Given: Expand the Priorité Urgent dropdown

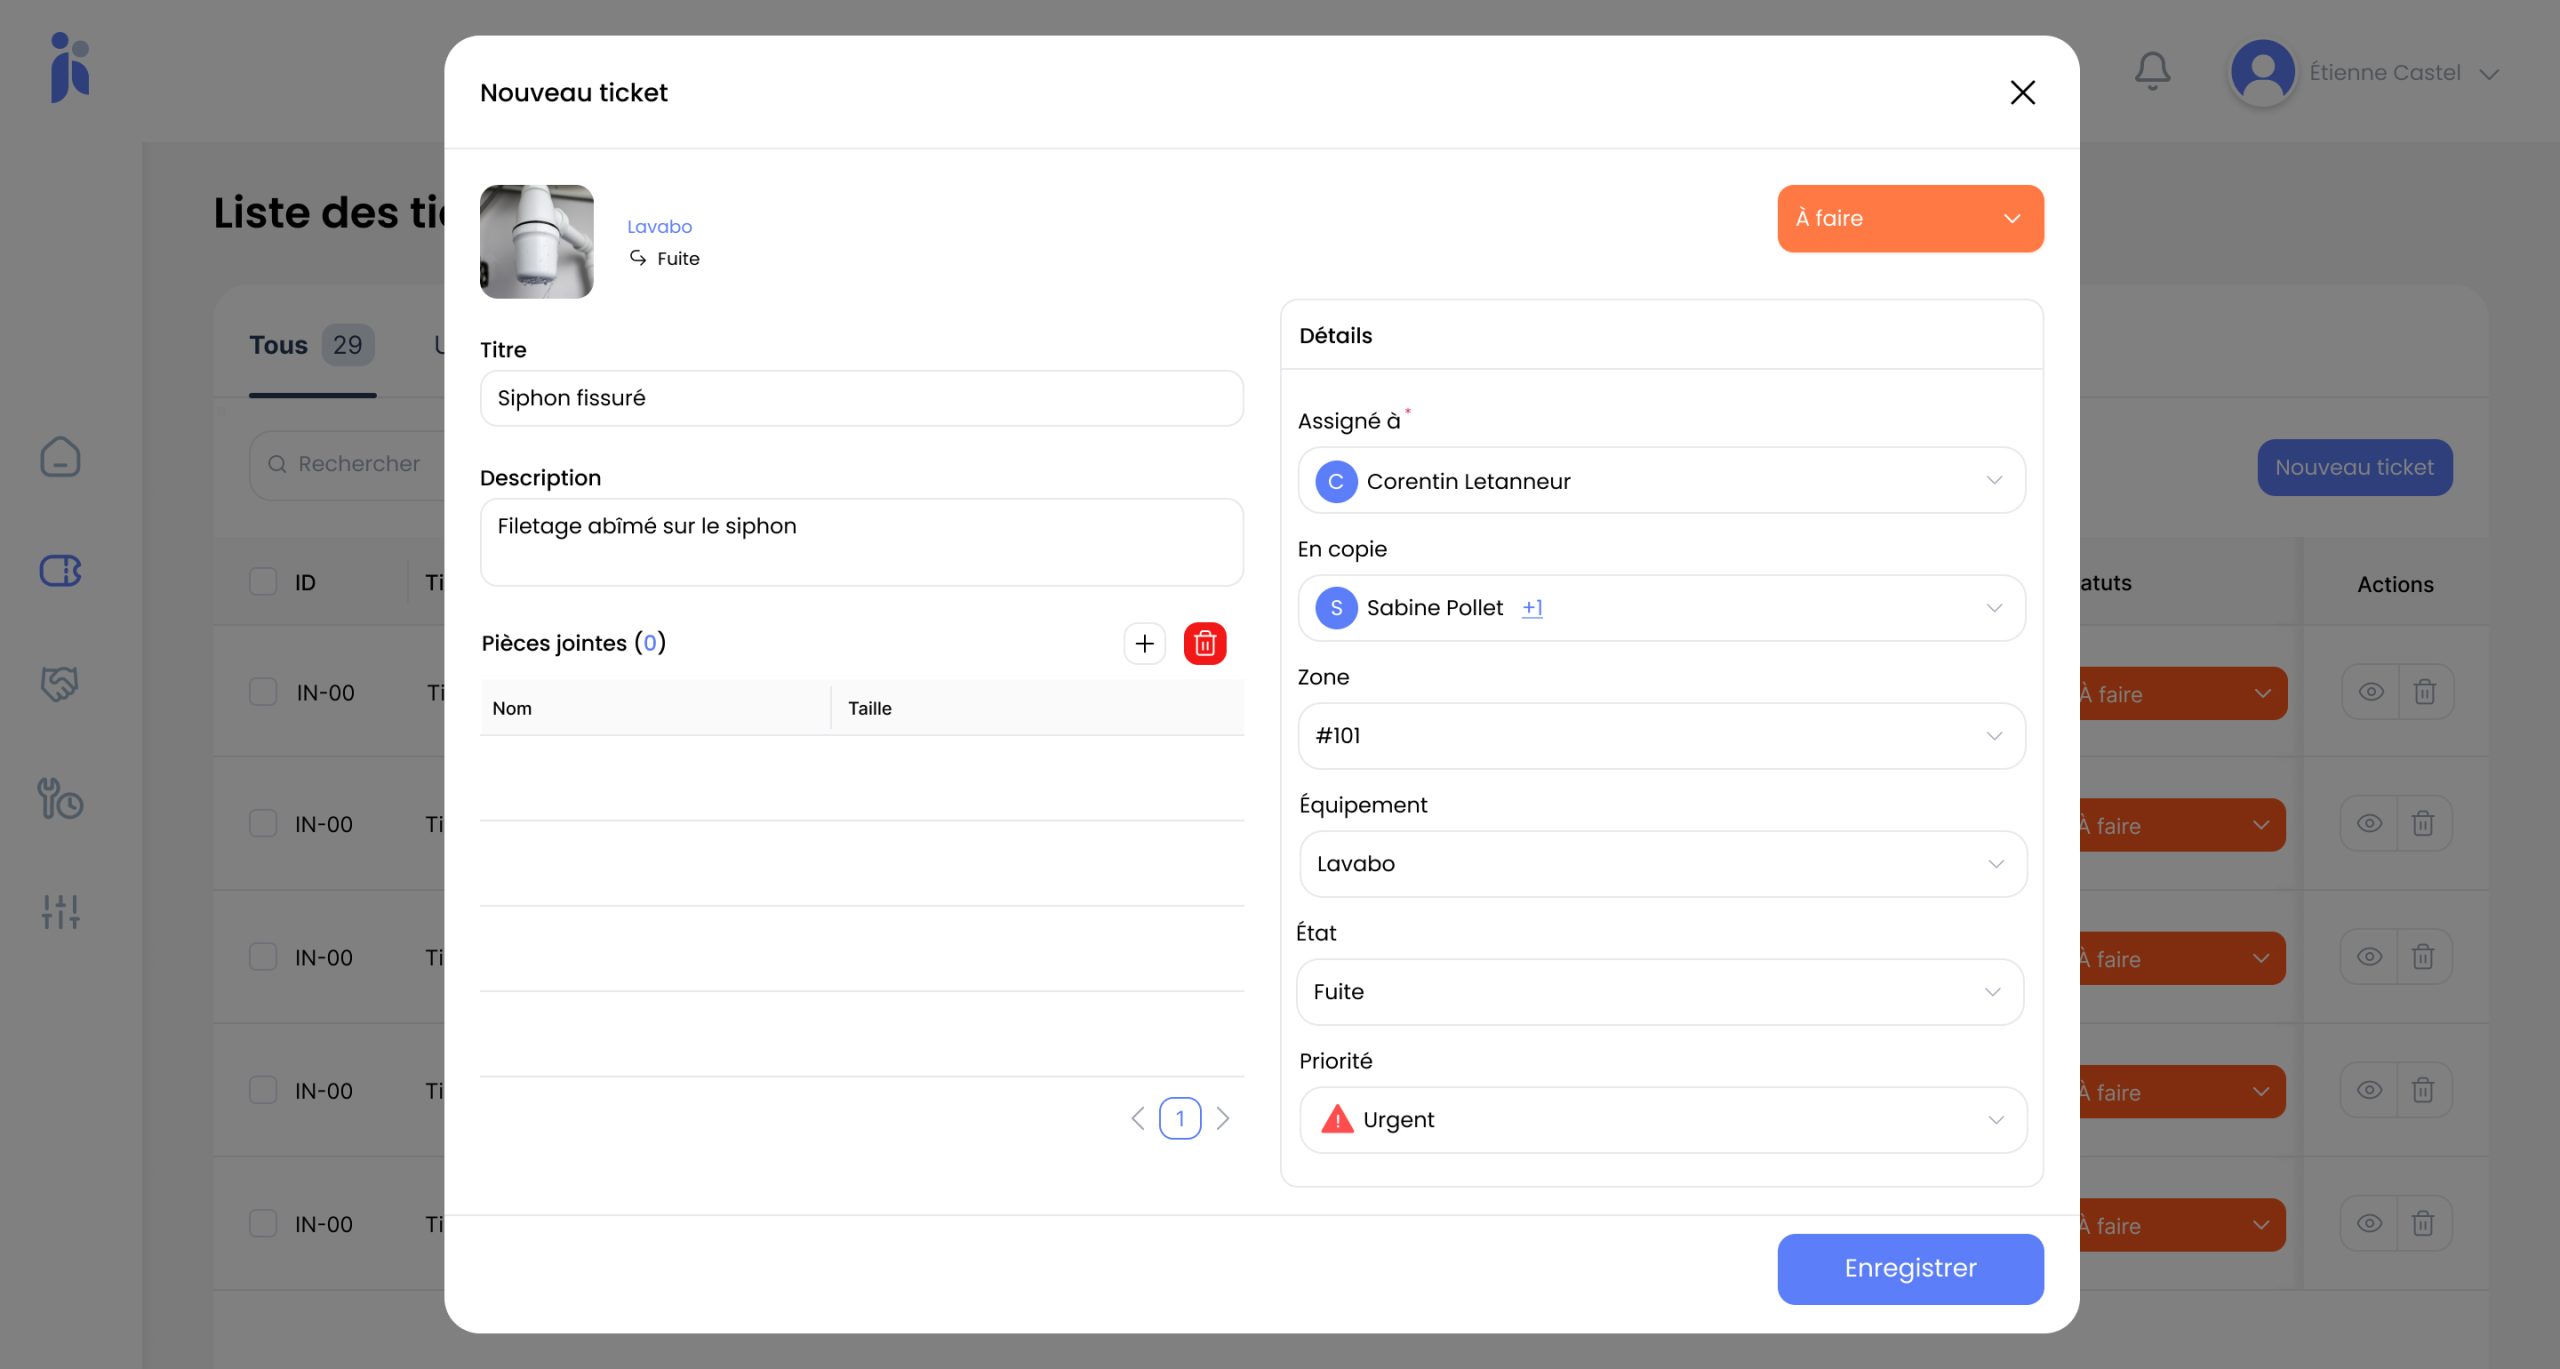Looking at the screenshot, I should click(x=1662, y=1120).
